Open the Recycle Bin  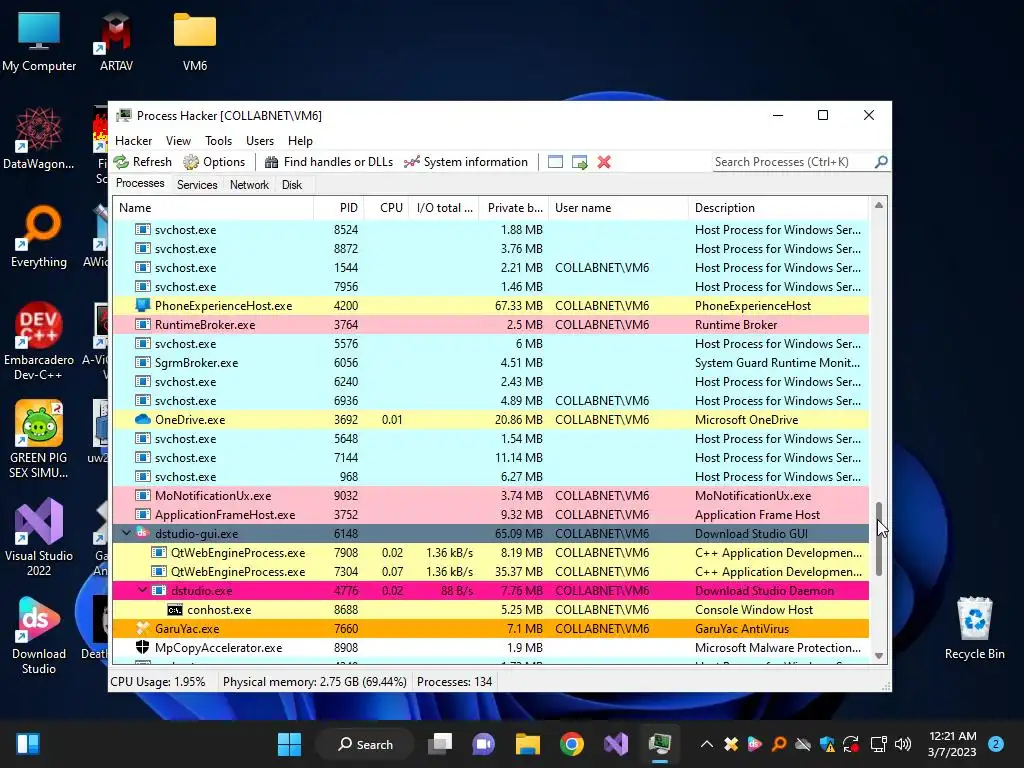coord(974,629)
